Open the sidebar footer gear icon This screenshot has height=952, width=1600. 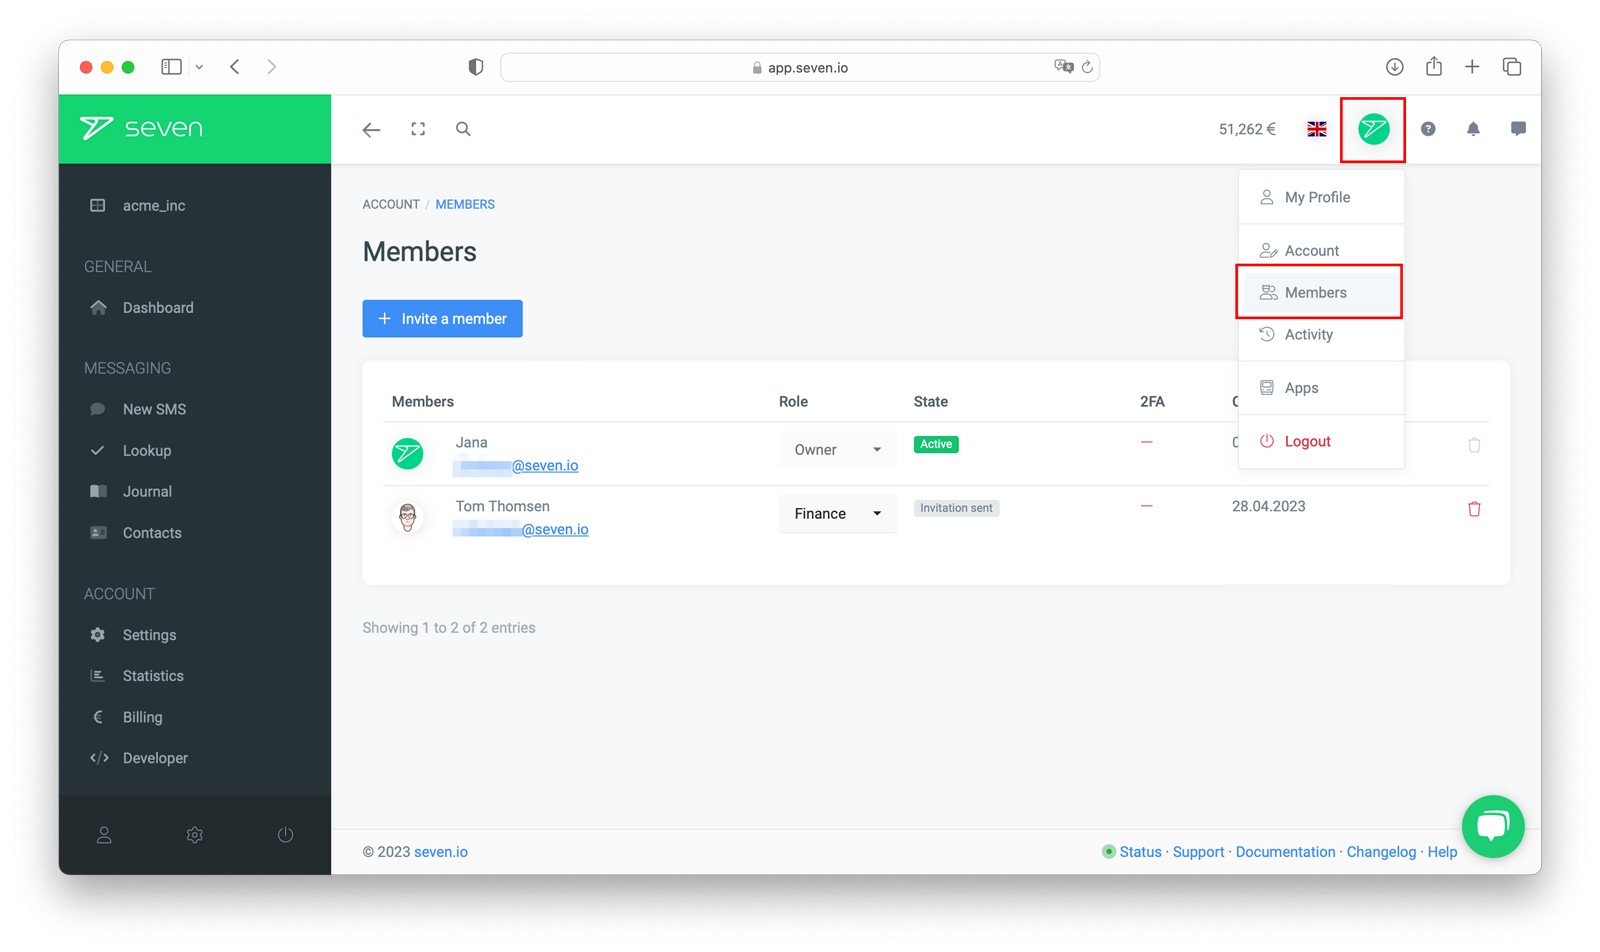click(195, 835)
